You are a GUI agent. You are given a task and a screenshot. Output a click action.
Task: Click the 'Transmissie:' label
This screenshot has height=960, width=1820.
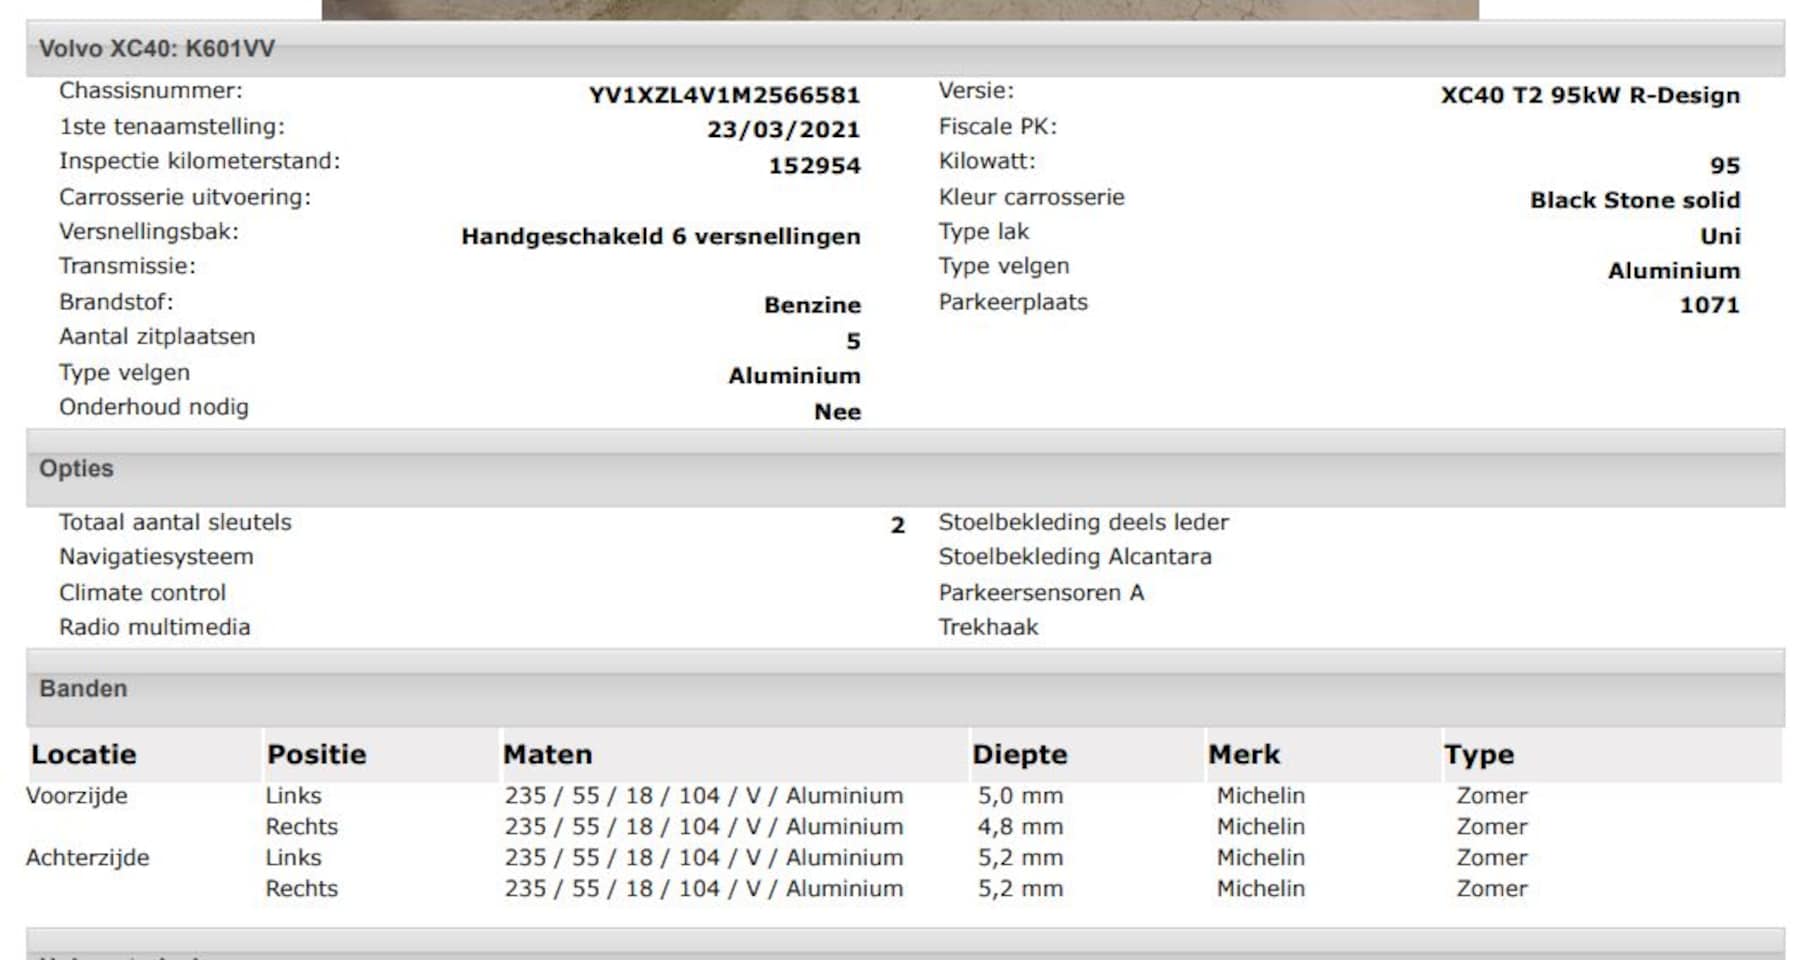128,266
